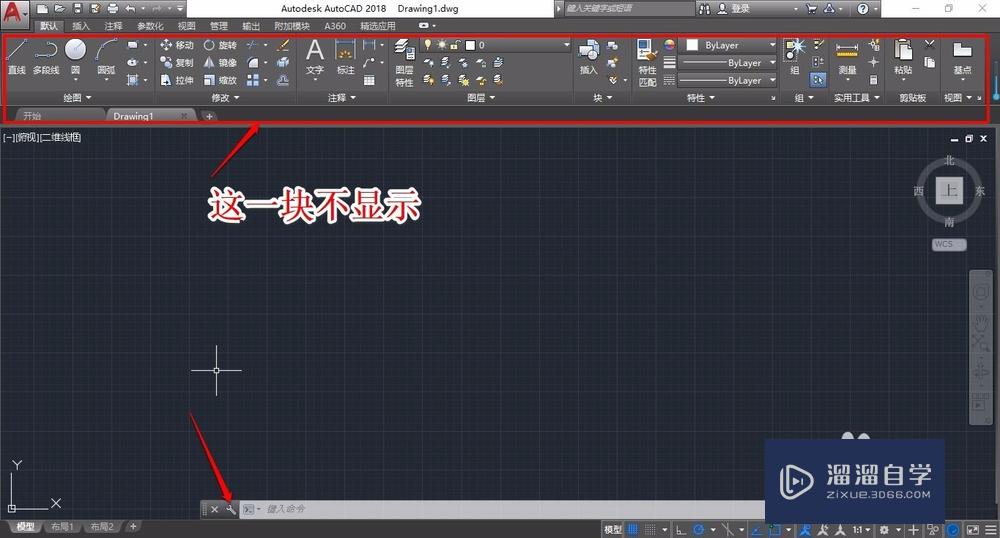Click the Rotate (旋转) tool
The height and width of the screenshot is (538, 1000).
point(220,45)
